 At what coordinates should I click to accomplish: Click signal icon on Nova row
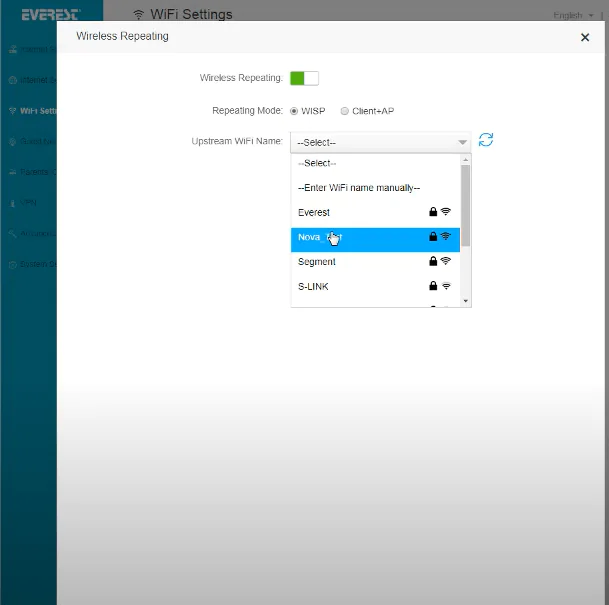point(446,236)
